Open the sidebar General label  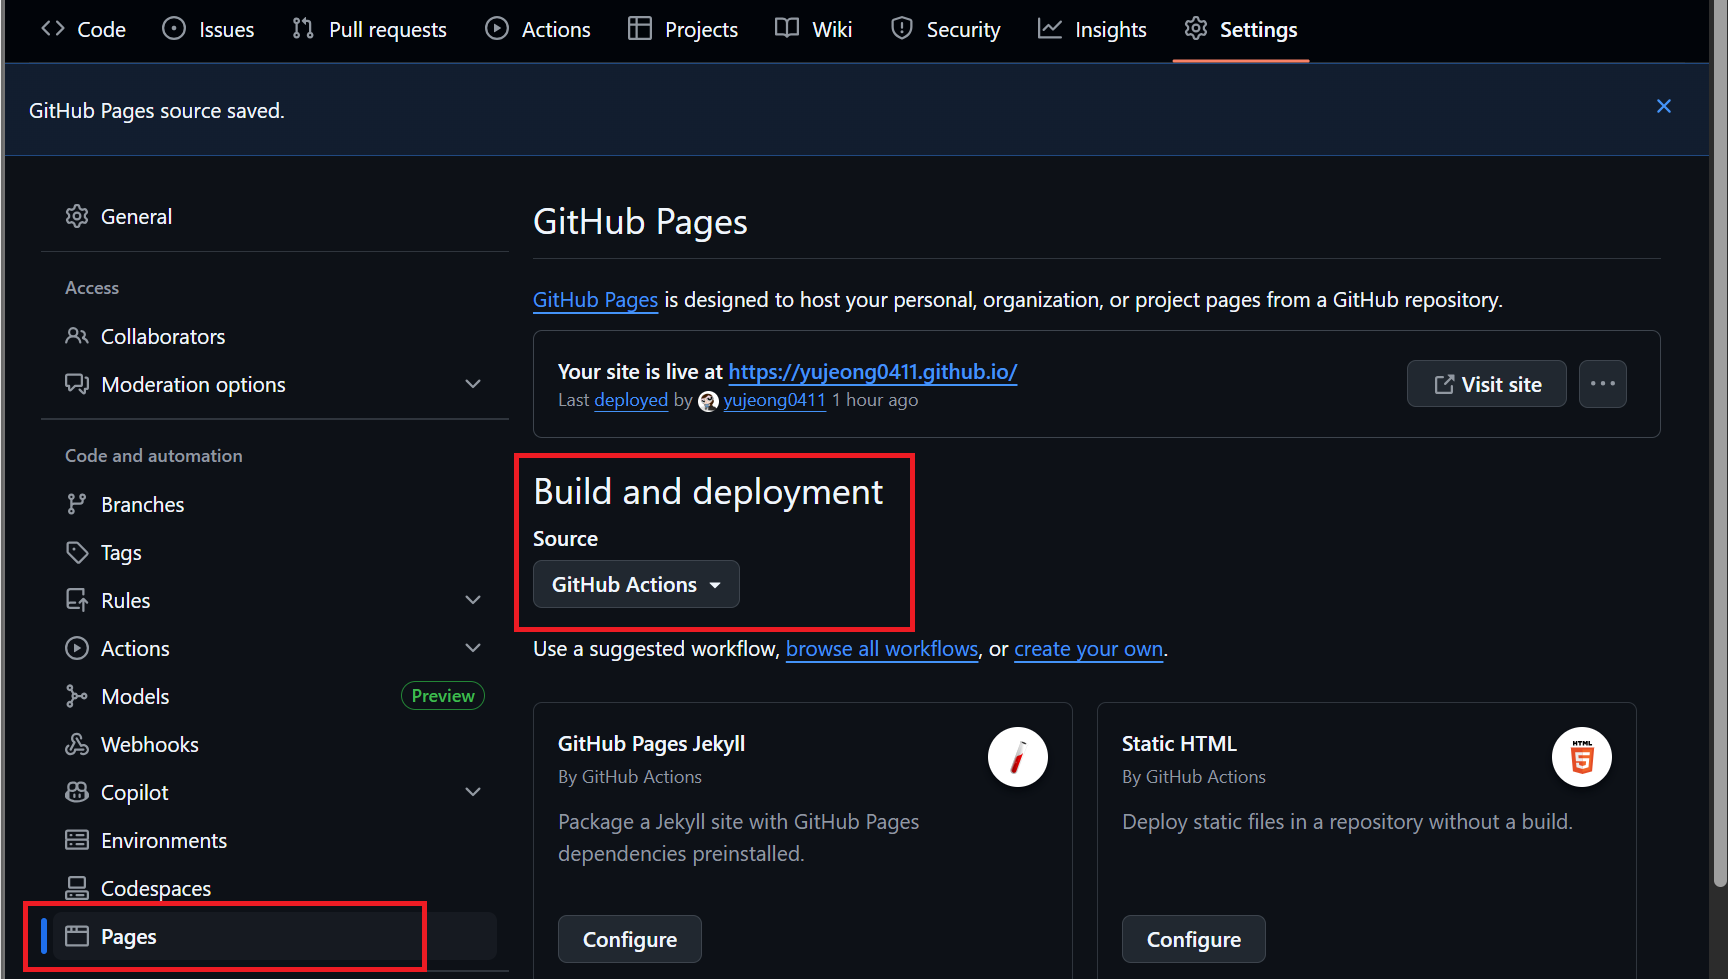click(136, 217)
